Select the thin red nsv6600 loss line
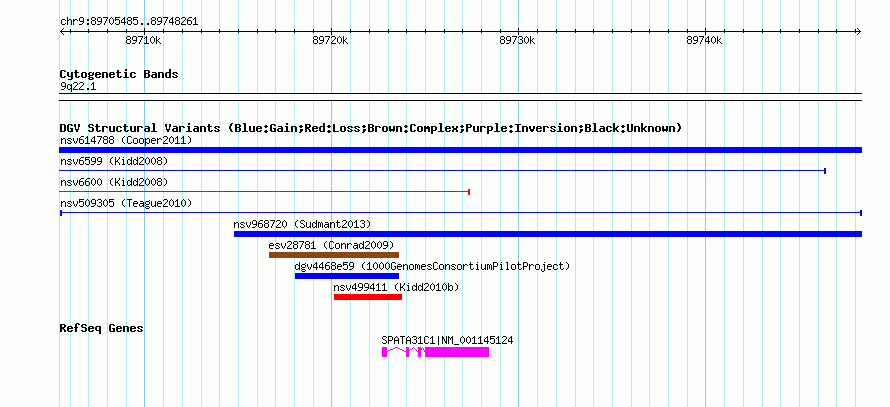890x407 pixels. point(265,192)
